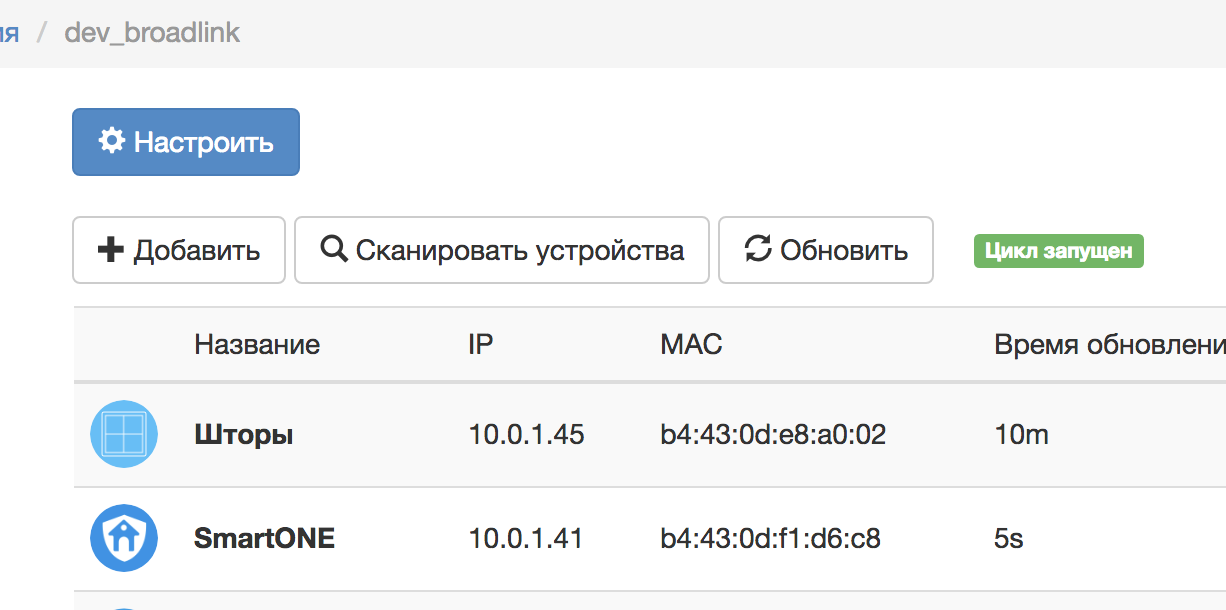This screenshot has width=1226, height=610.
Task: Open the dev_broadlink breadcrumb link
Action: coord(152,32)
